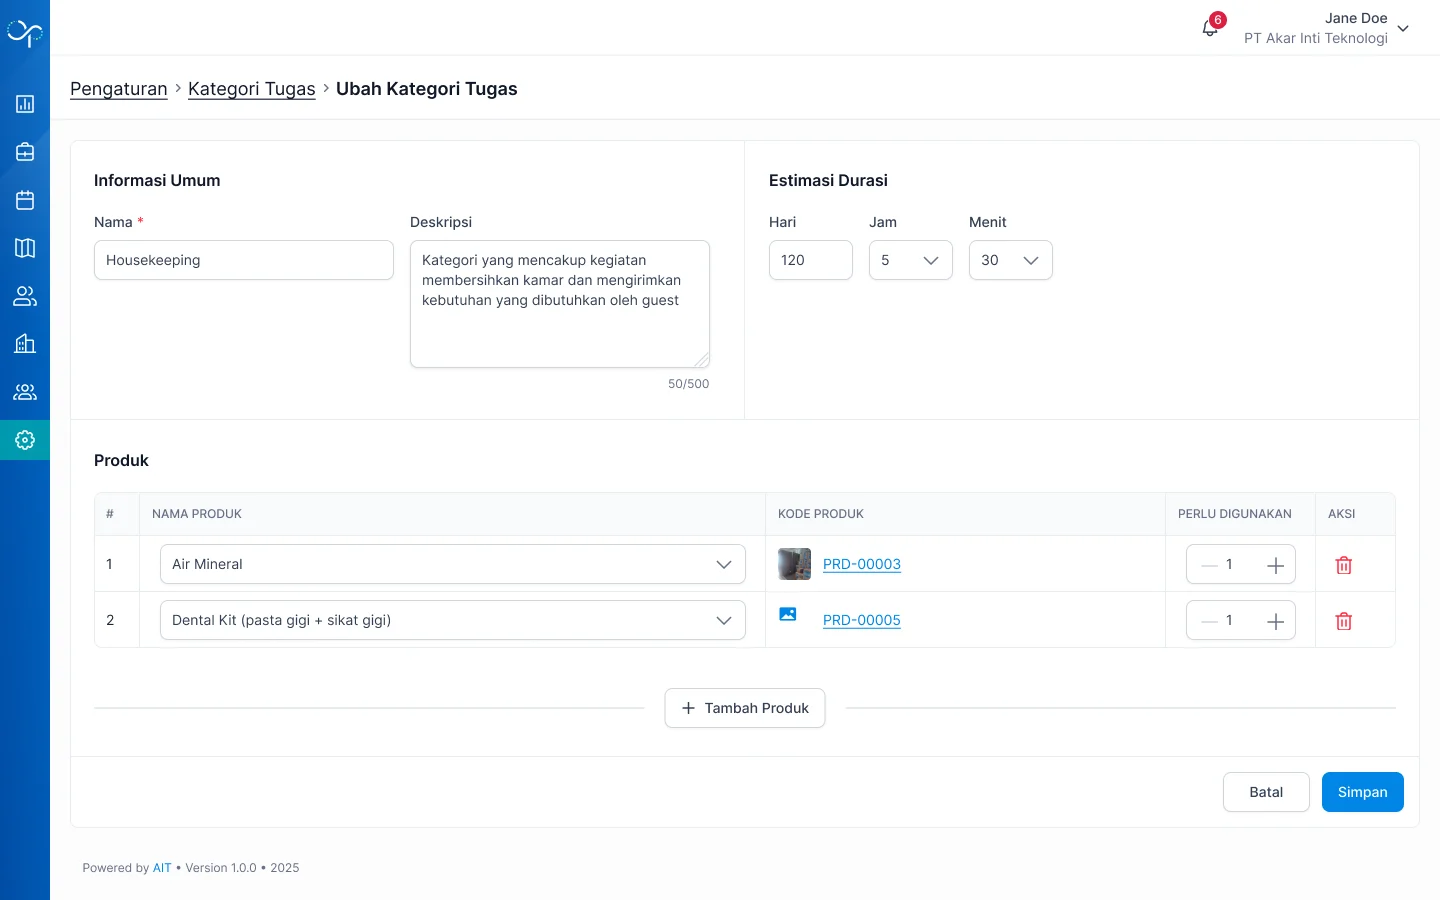Click the NAMA PRODUK column header
The image size is (1440, 900).
pos(197,514)
